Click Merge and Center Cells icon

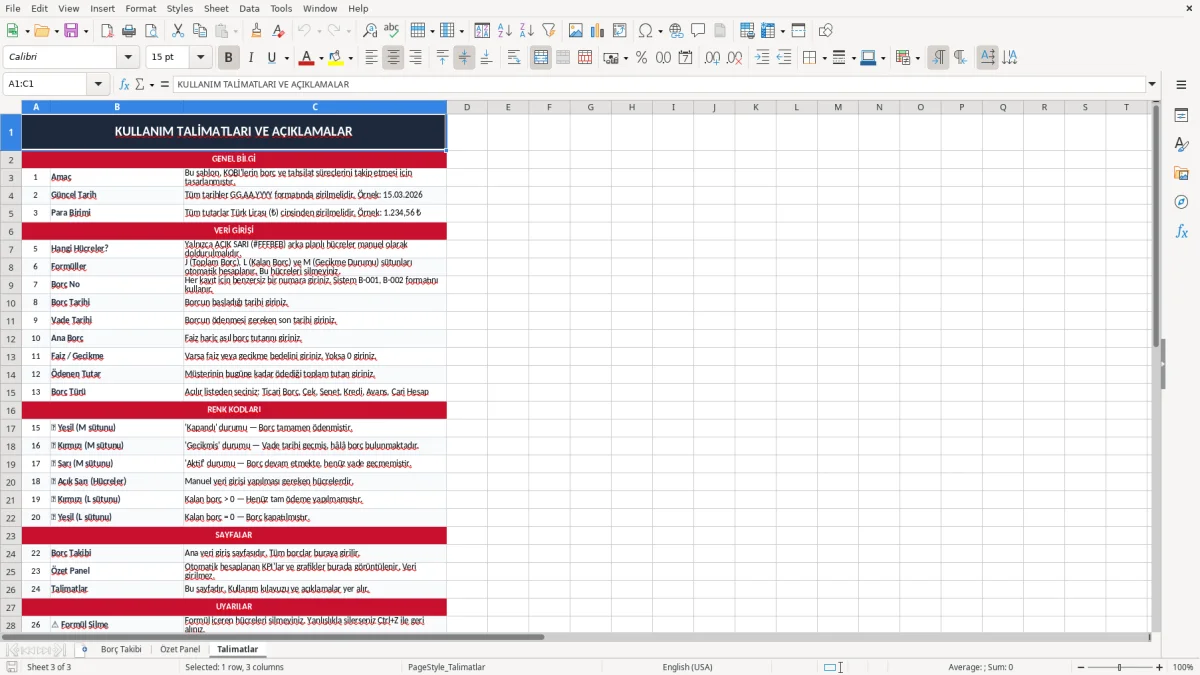click(541, 58)
